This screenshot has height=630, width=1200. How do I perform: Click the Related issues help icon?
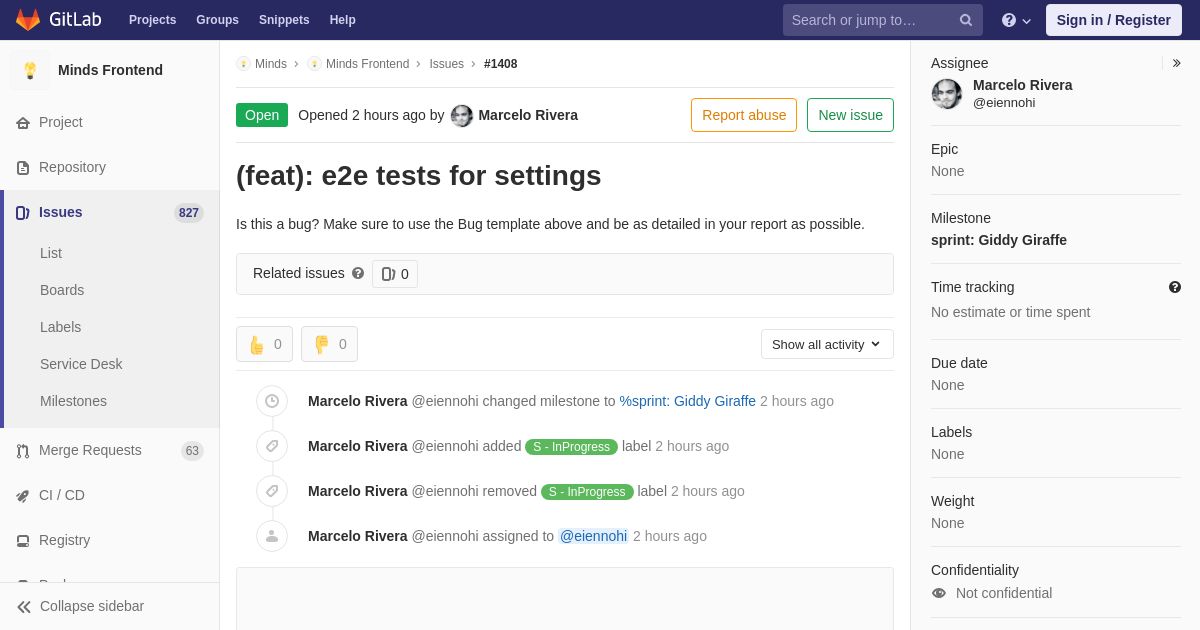[358, 273]
